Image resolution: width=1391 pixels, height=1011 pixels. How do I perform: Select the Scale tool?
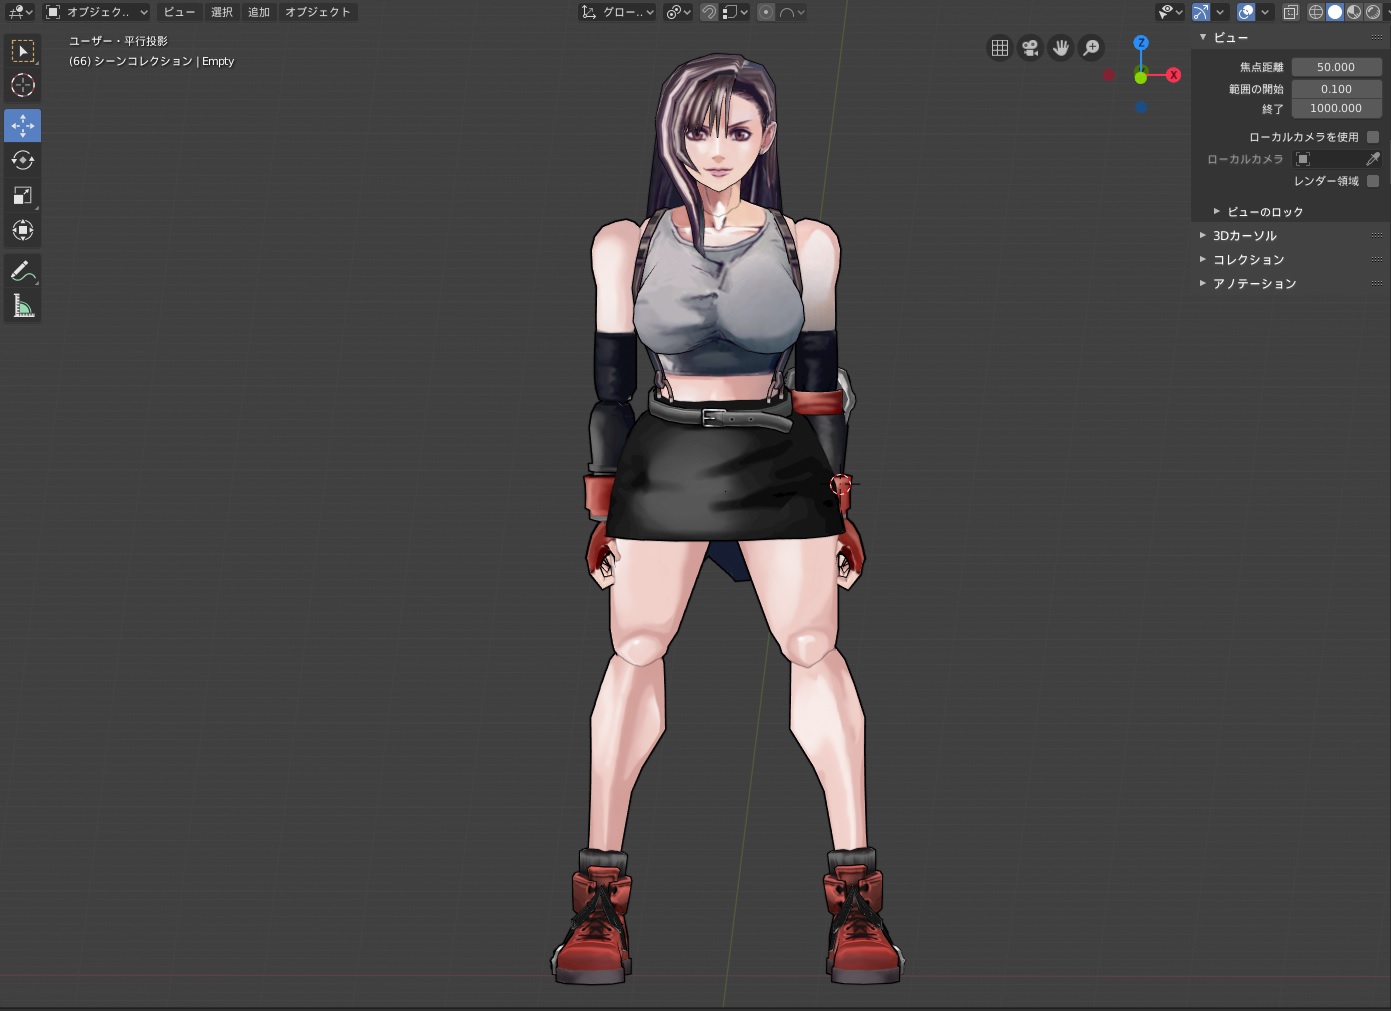23,195
